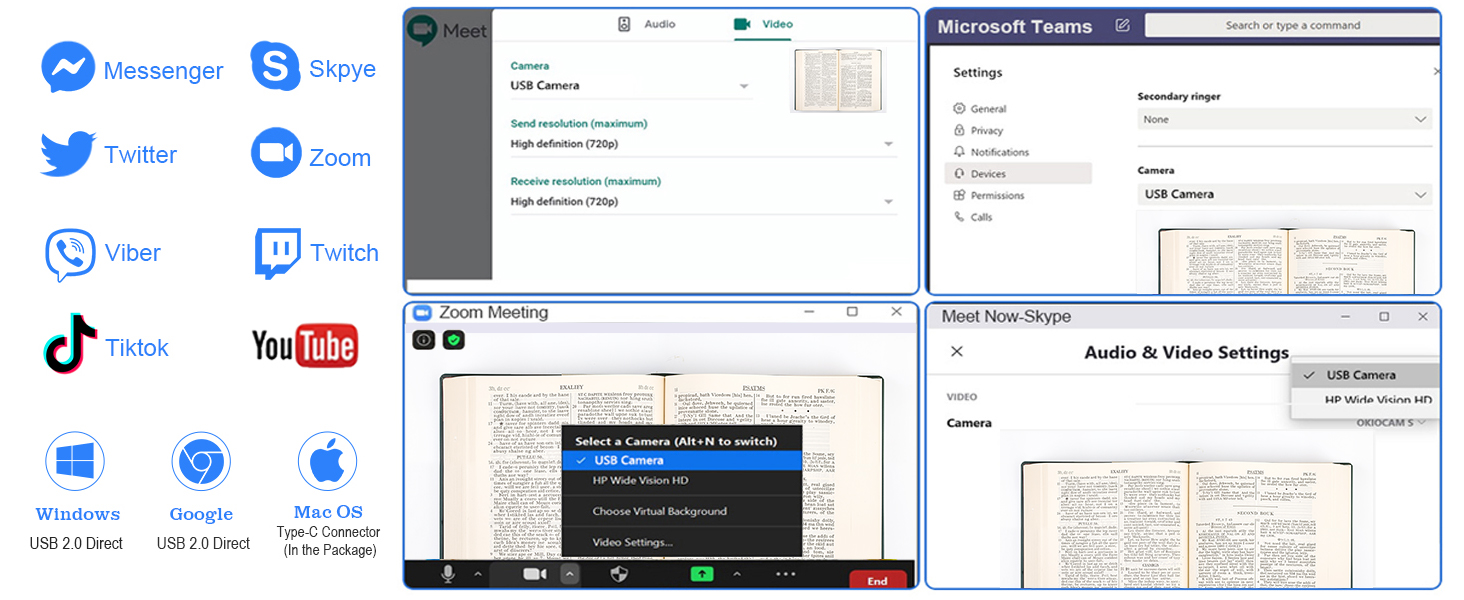Click the green encryption shield in Zoom

click(x=453, y=340)
